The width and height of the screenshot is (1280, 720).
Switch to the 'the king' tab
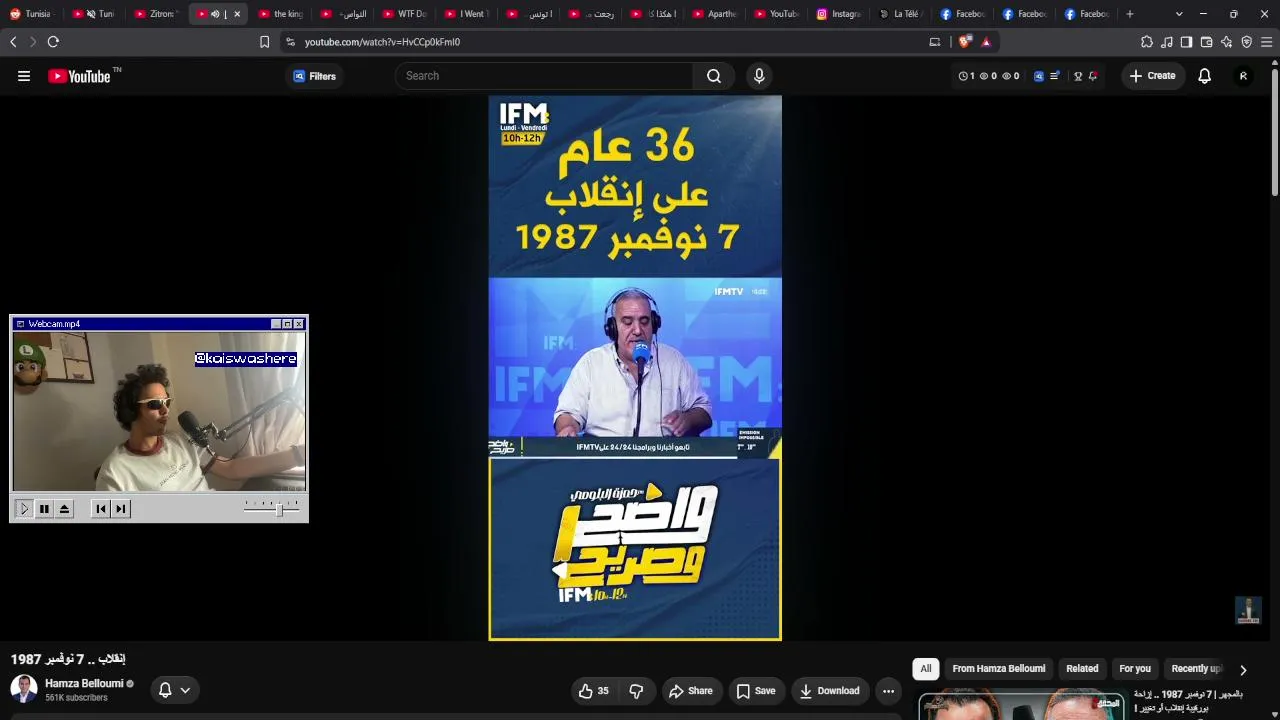pos(280,14)
